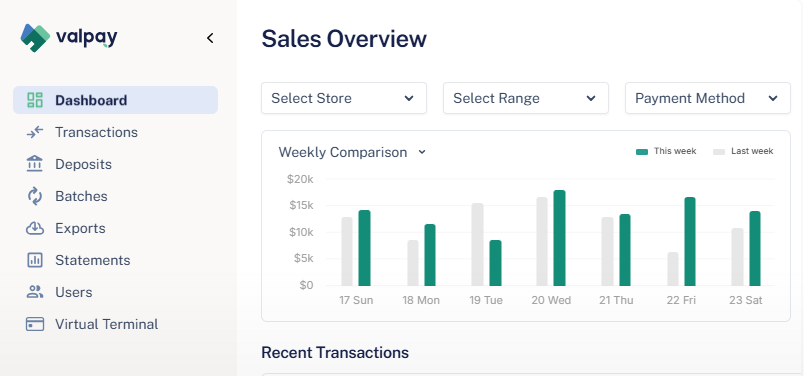
Task: Click the Sales Overview heading
Action: [344, 38]
